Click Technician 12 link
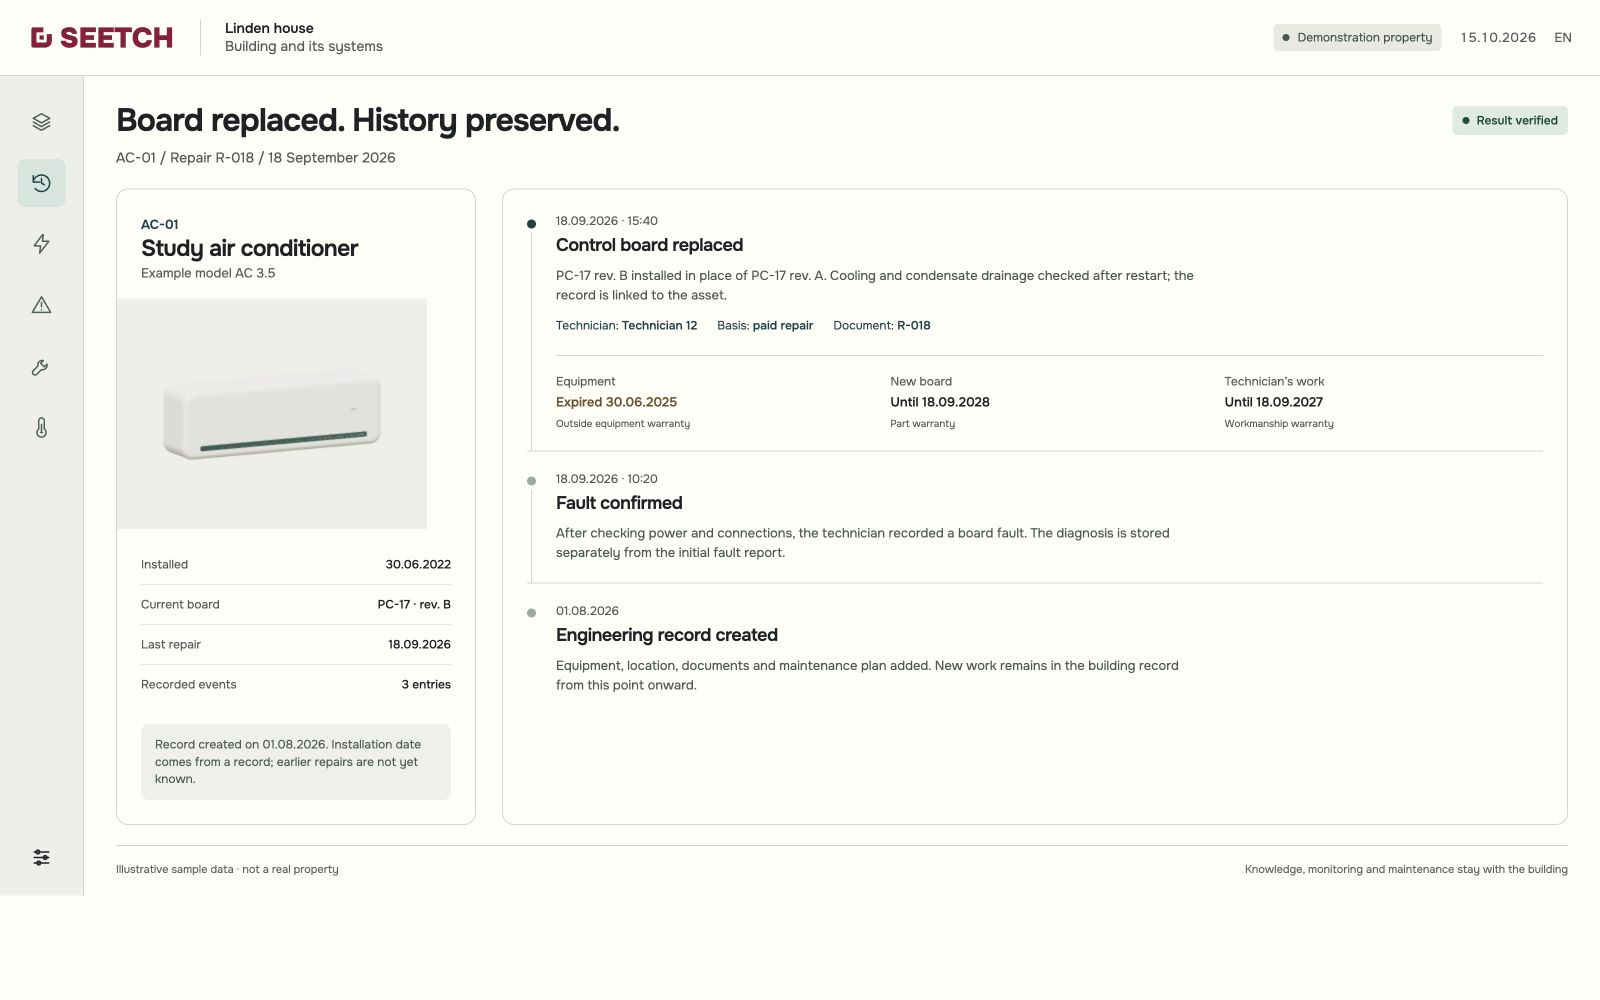Screen dimensions: 1600x1000 [660, 325]
